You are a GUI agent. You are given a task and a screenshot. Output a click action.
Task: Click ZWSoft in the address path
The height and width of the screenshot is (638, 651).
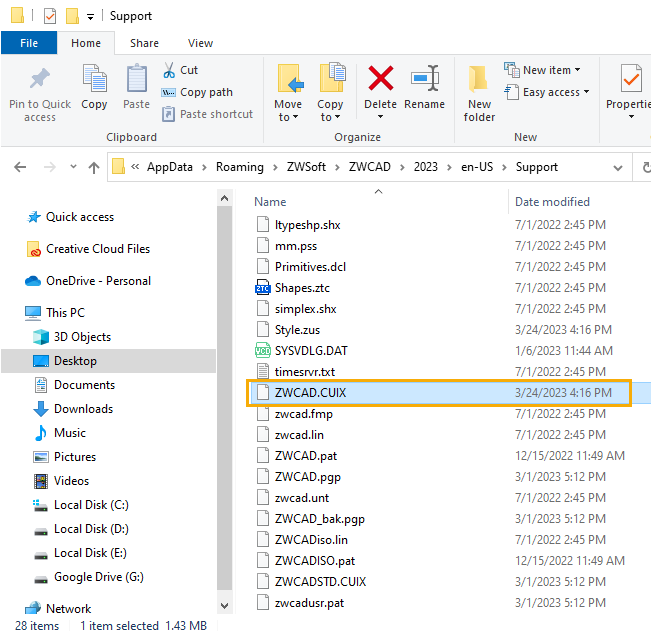[x=306, y=167]
